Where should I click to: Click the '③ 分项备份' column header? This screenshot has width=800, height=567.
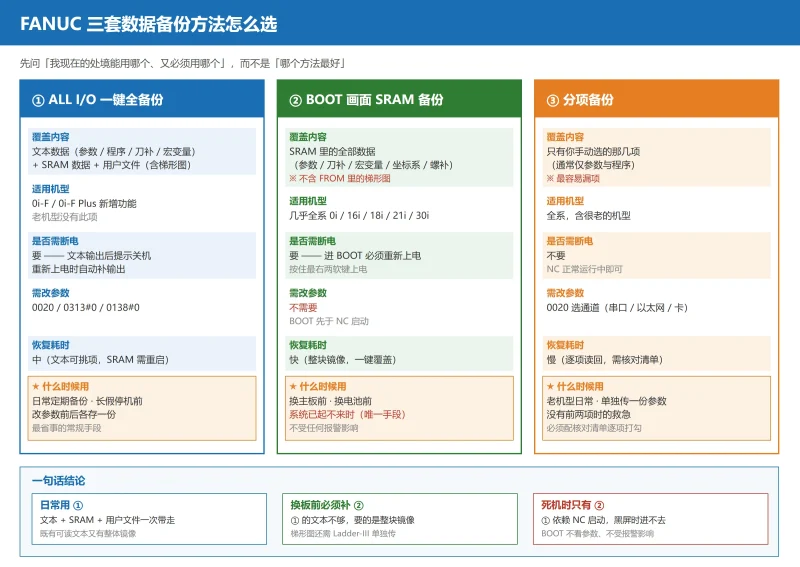tap(656, 99)
